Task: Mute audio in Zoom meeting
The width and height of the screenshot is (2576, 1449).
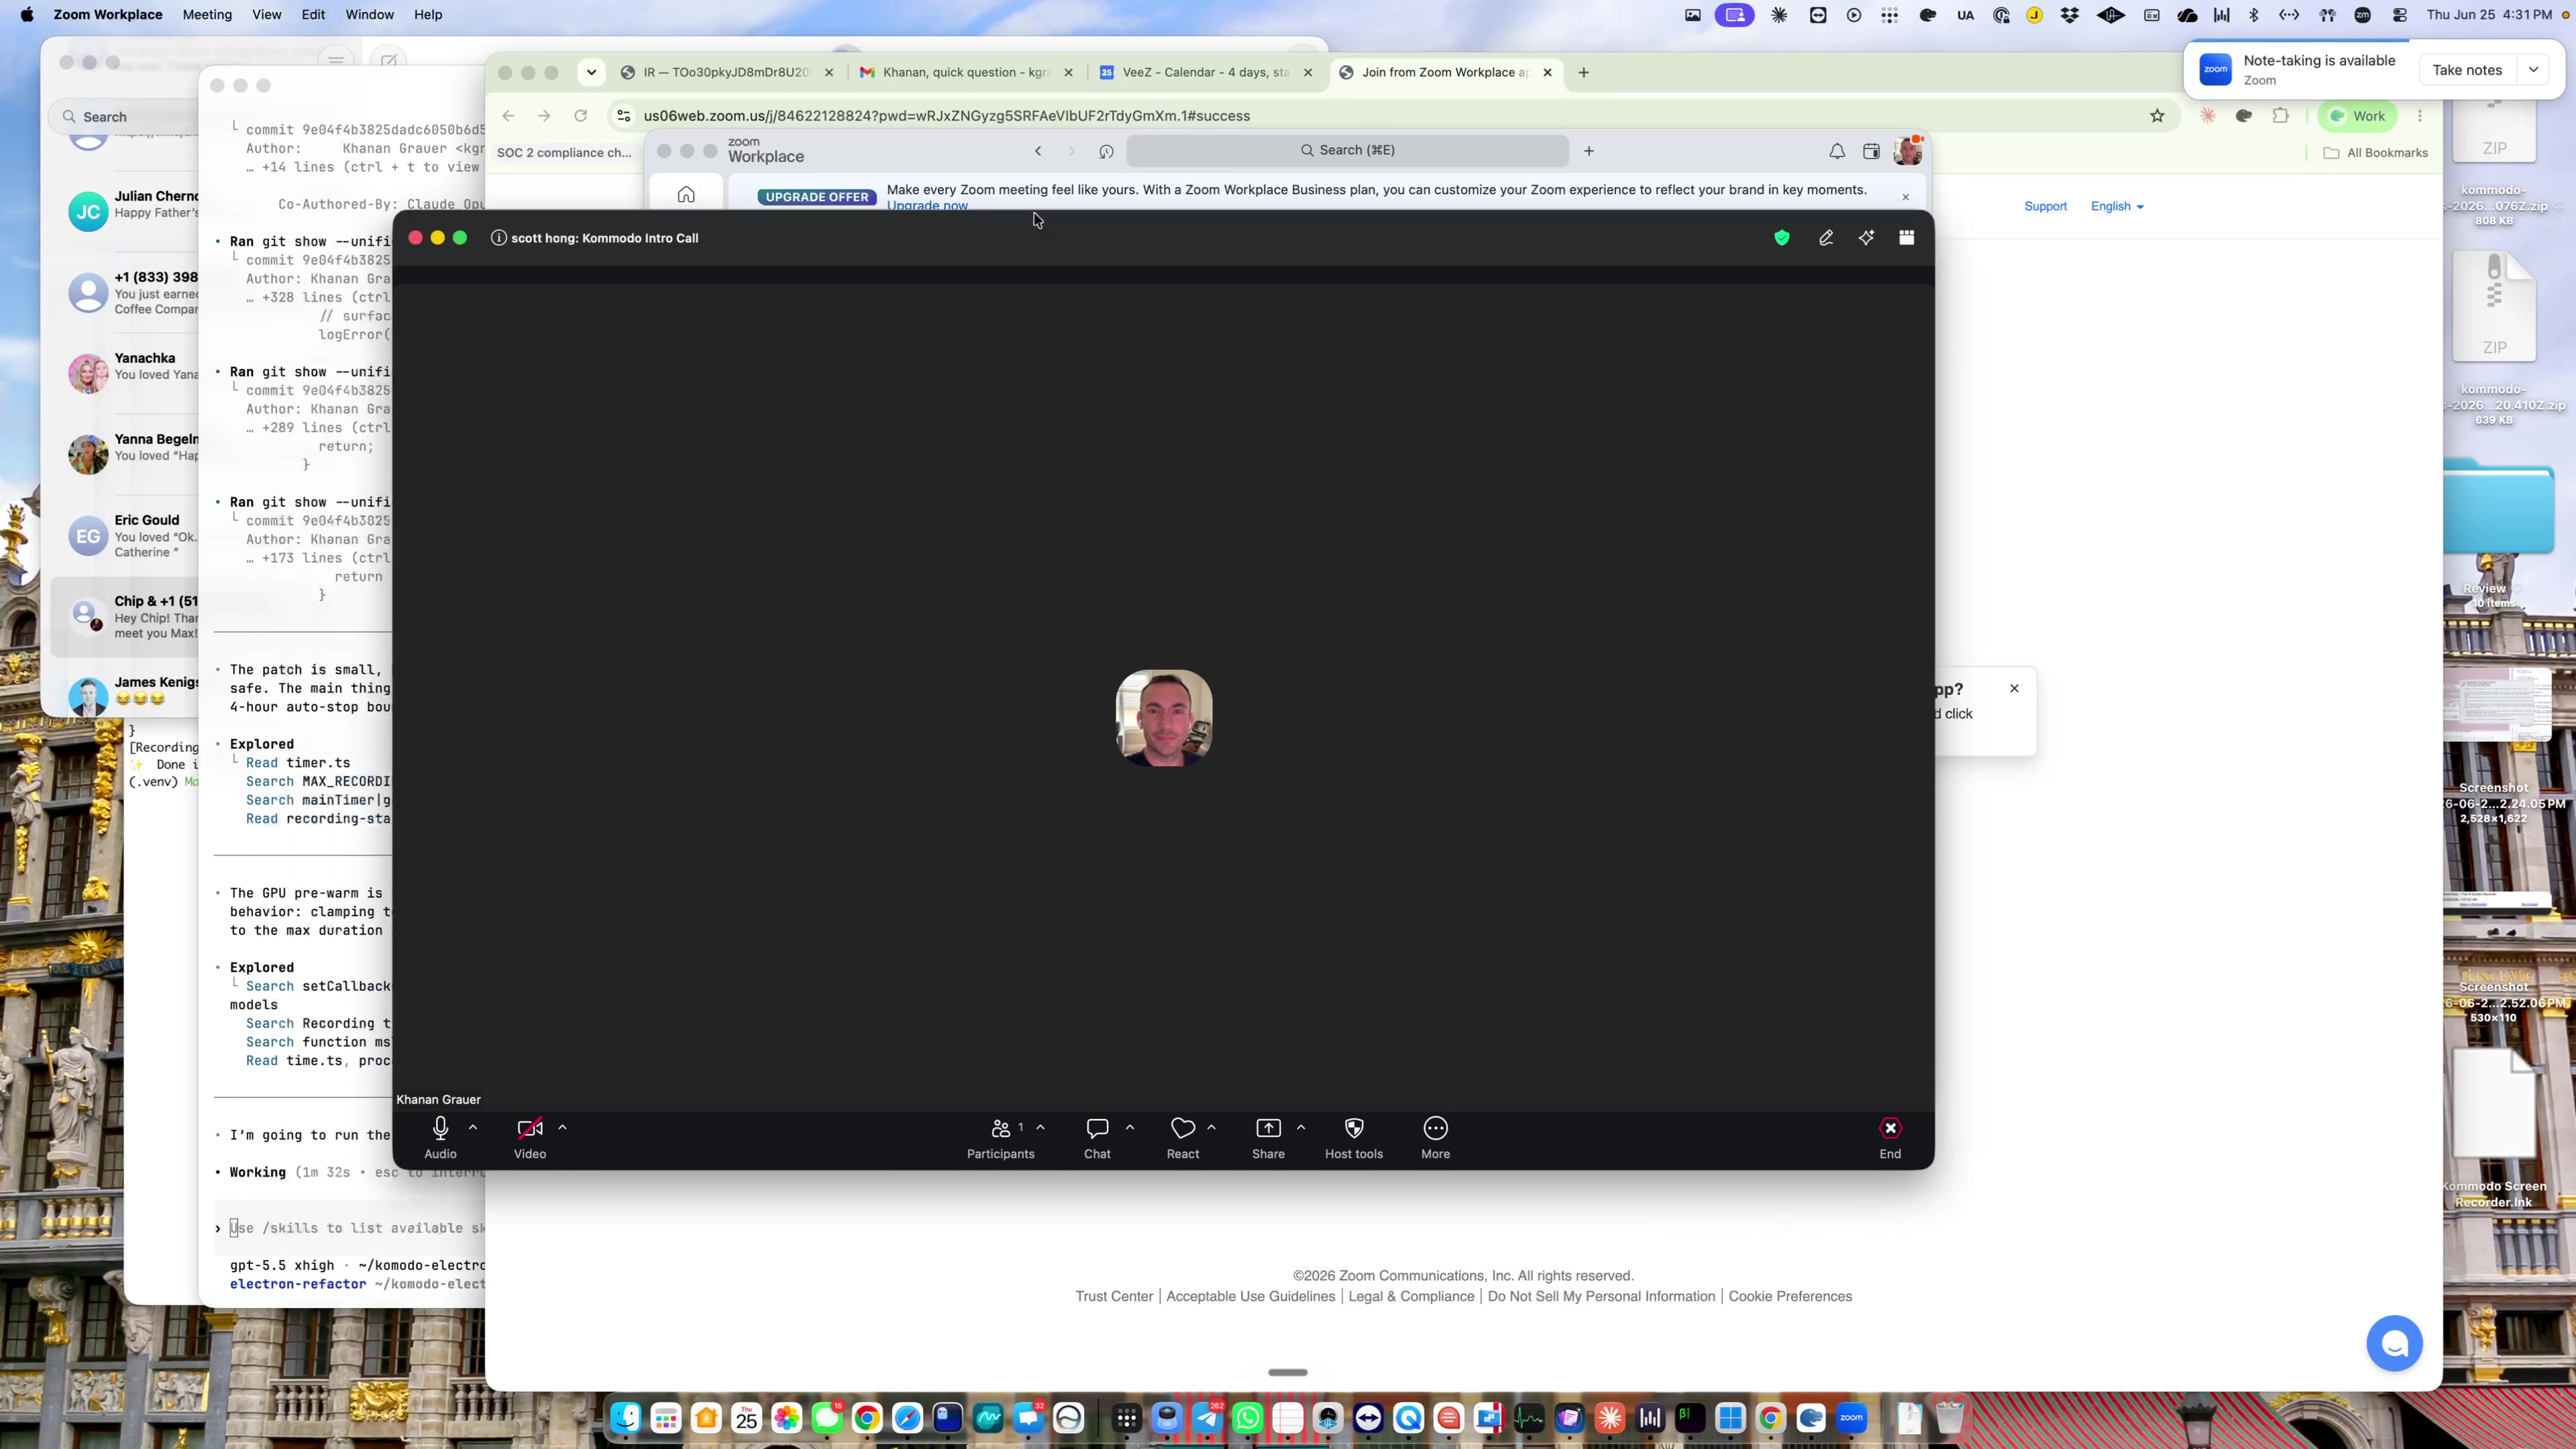Action: click(440, 1138)
